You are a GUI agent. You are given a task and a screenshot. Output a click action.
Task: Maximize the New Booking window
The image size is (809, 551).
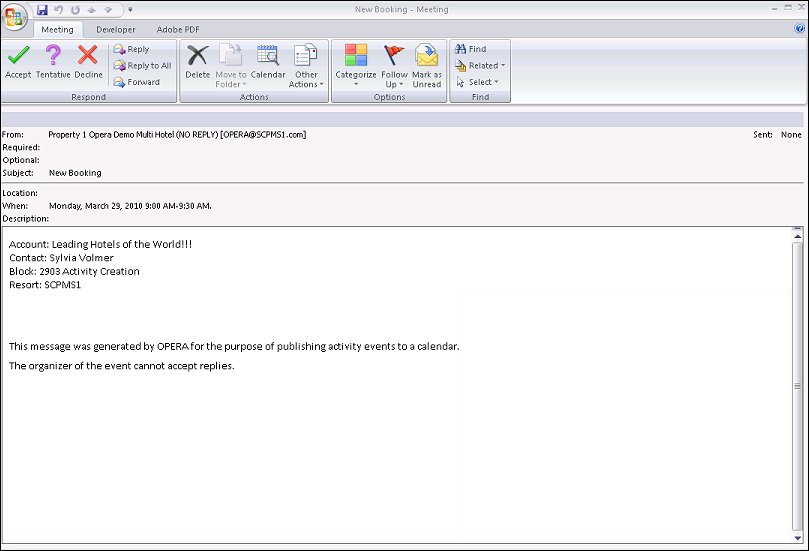tap(788, 8)
